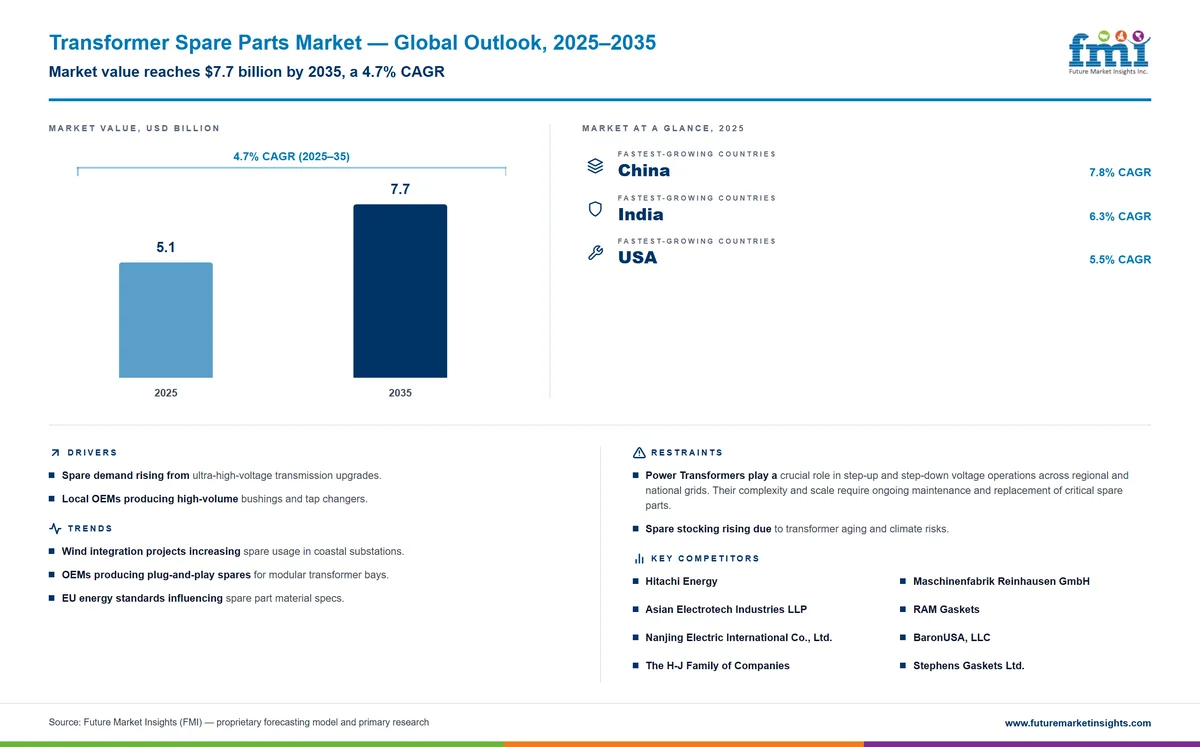The width and height of the screenshot is (1200, 747).
Task: Click RAM Gaskets competitor entry
Action: tap(946, 609)
